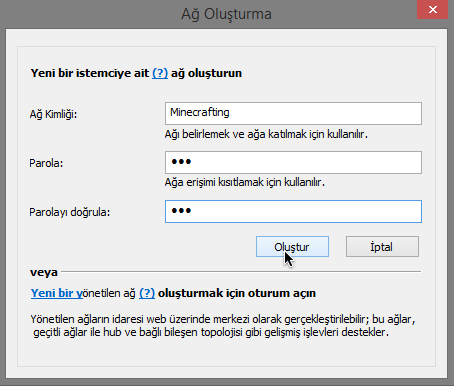Click the 'veya' separator label
This screenshot has height=386, width=454.
click(x=44, y=272)
